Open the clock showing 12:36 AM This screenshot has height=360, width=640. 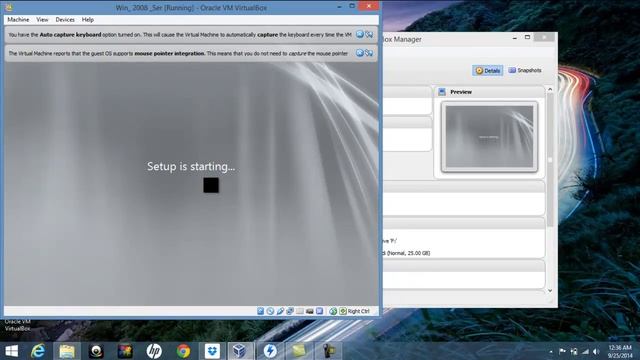(620, 351)
